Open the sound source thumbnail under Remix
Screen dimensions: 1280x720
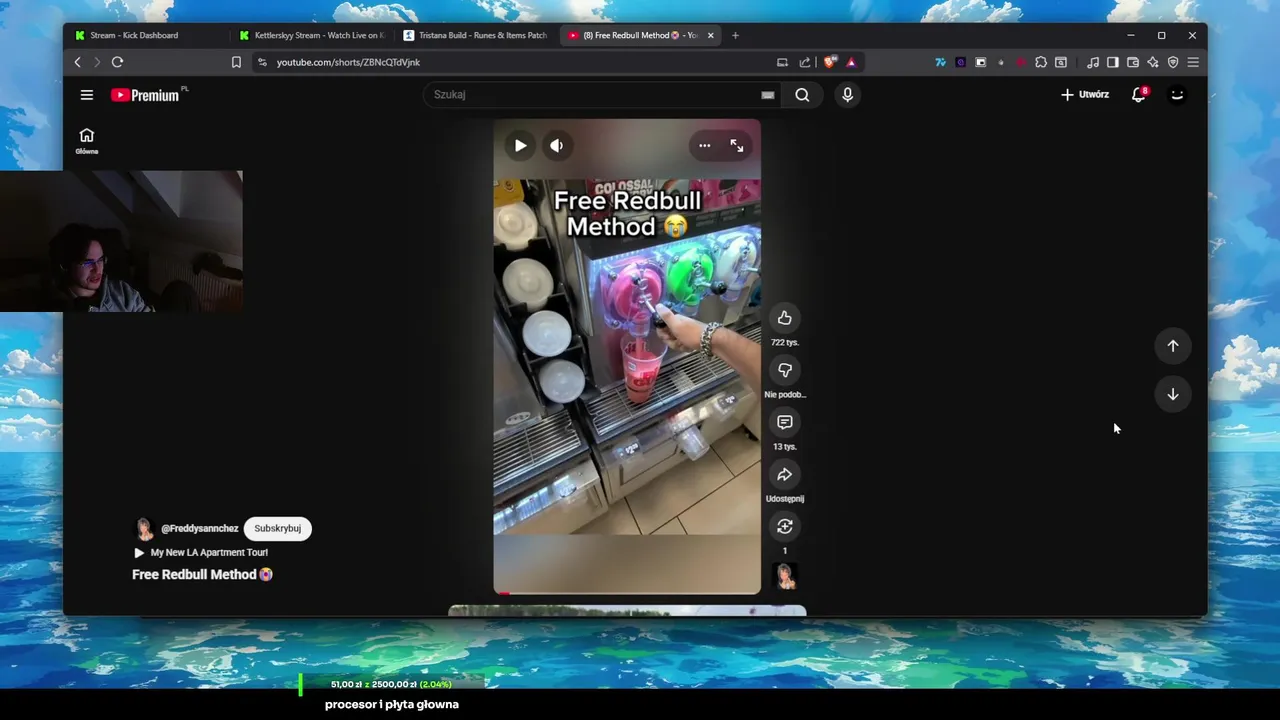785,576
